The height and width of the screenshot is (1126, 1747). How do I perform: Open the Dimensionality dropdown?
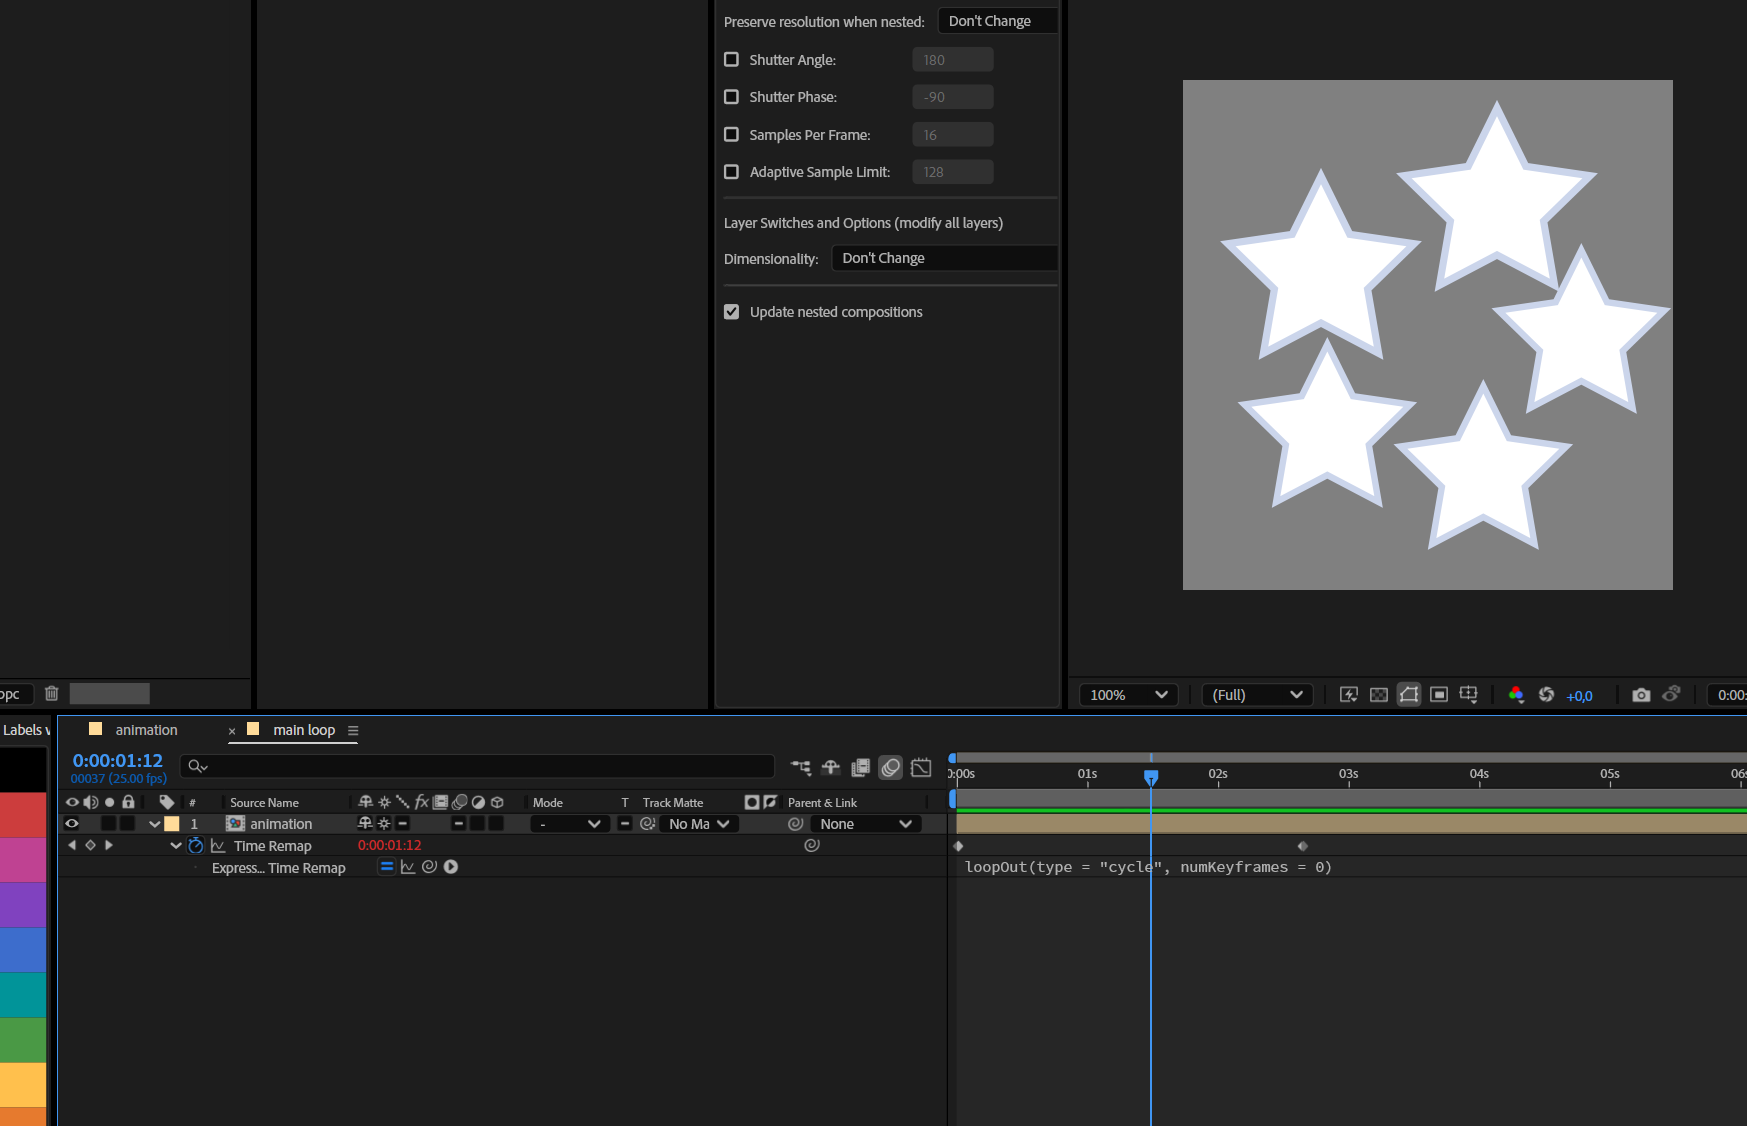click(x=944, y=258)
